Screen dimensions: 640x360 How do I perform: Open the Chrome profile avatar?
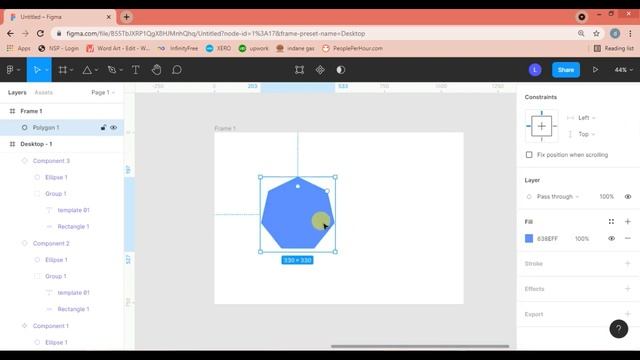point(615,33)
